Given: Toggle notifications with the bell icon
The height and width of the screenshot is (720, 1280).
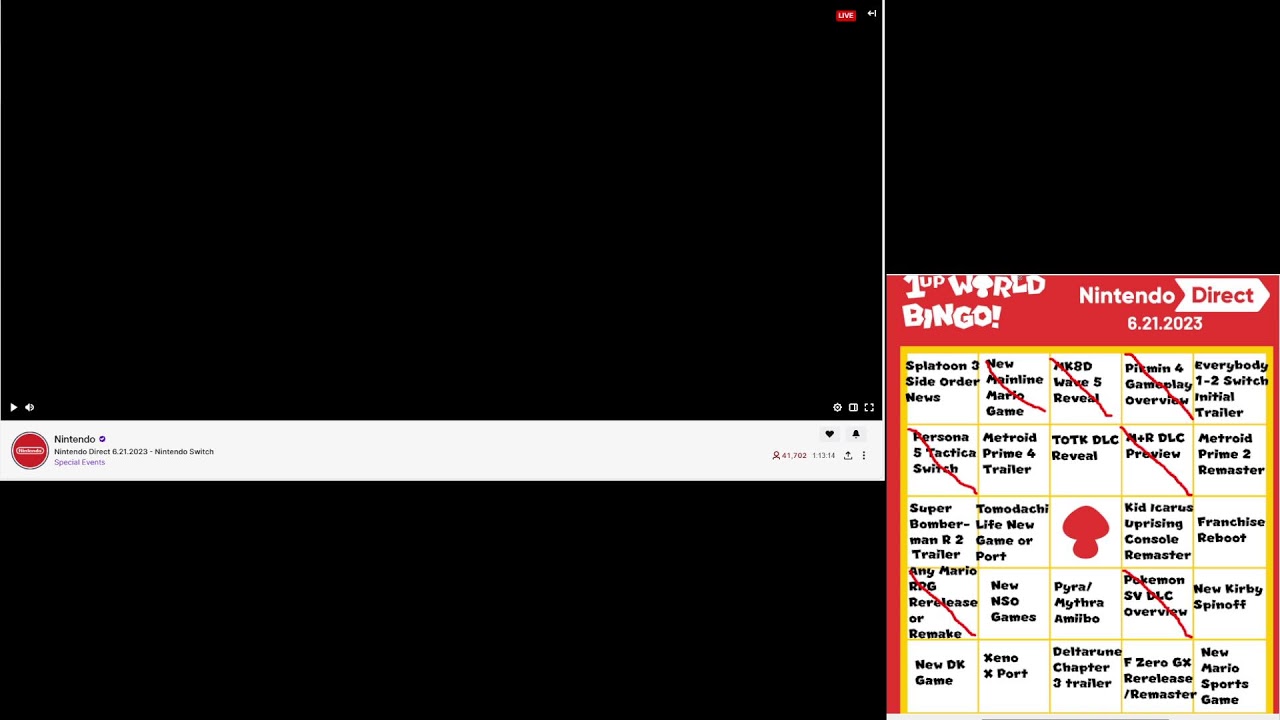Looking at the screenshot, I should [856, 434].
